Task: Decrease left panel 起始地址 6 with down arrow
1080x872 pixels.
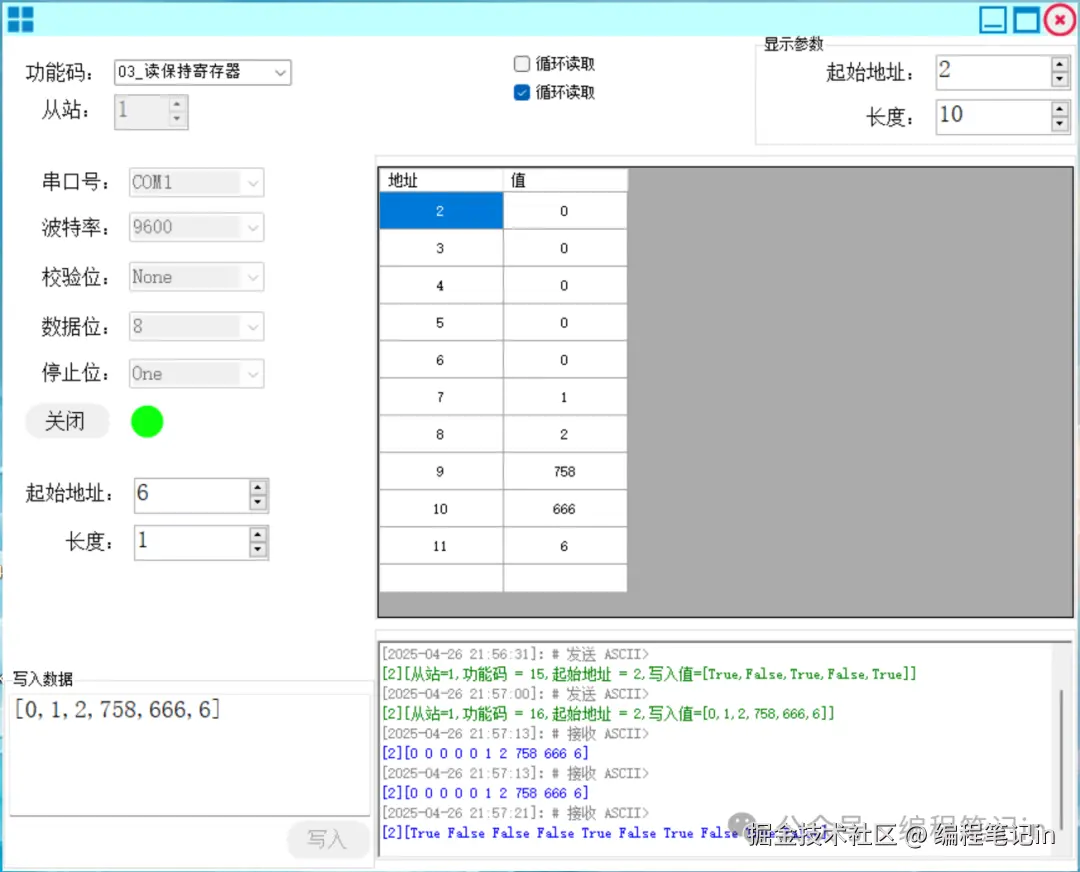Action: click(x=258, y=502)
